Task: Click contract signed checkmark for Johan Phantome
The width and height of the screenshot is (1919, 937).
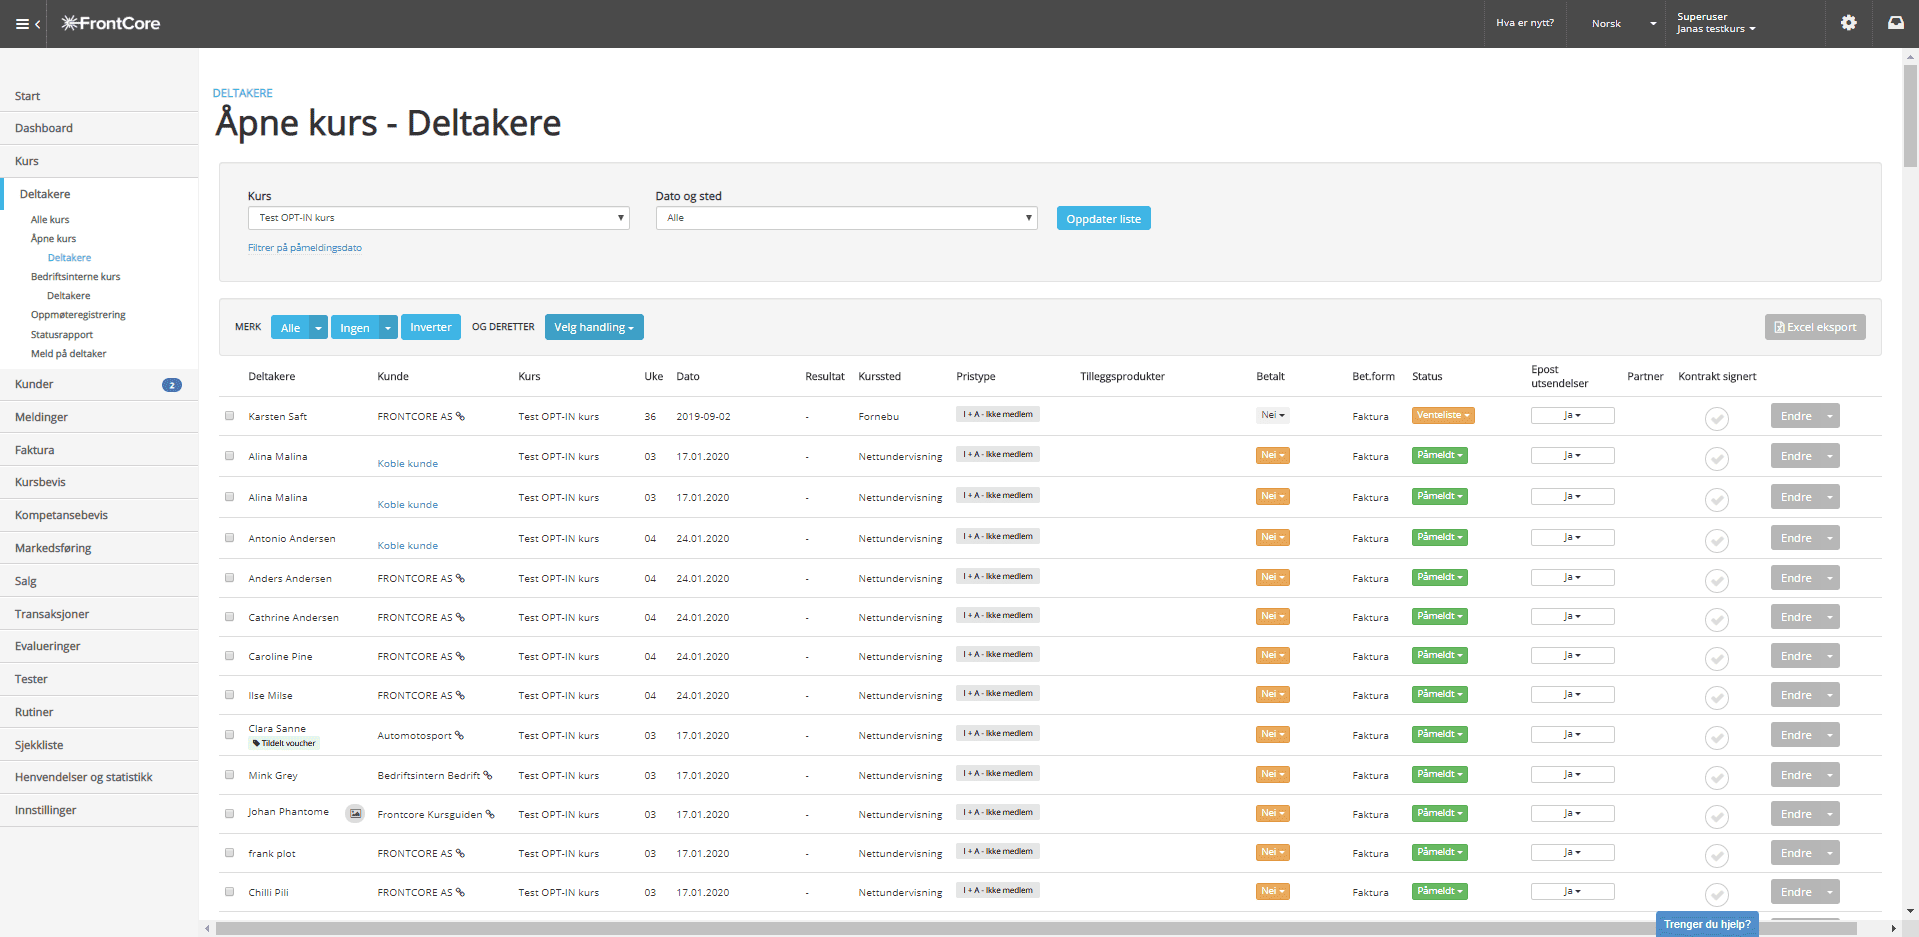Action: (x=1716, y=816)
